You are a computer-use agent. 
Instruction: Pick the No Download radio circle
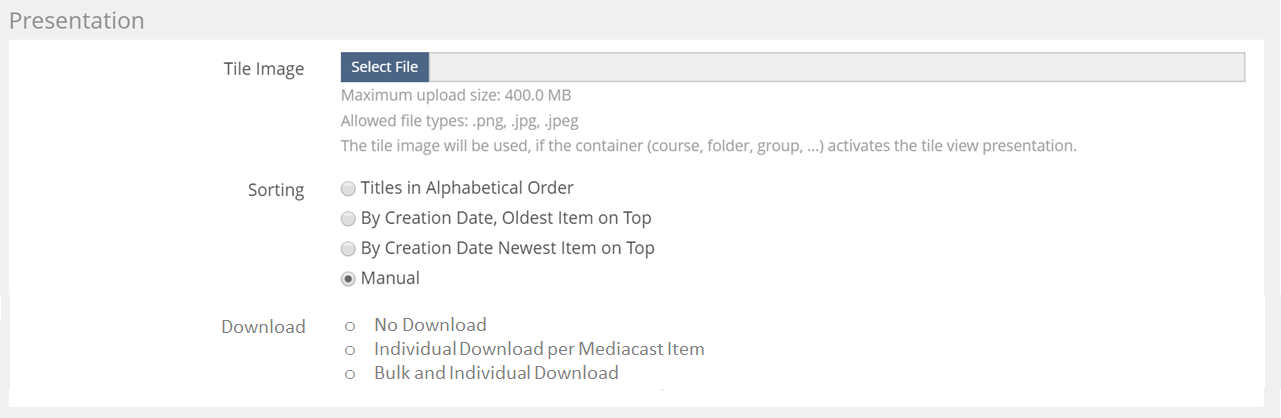[350, 326]
